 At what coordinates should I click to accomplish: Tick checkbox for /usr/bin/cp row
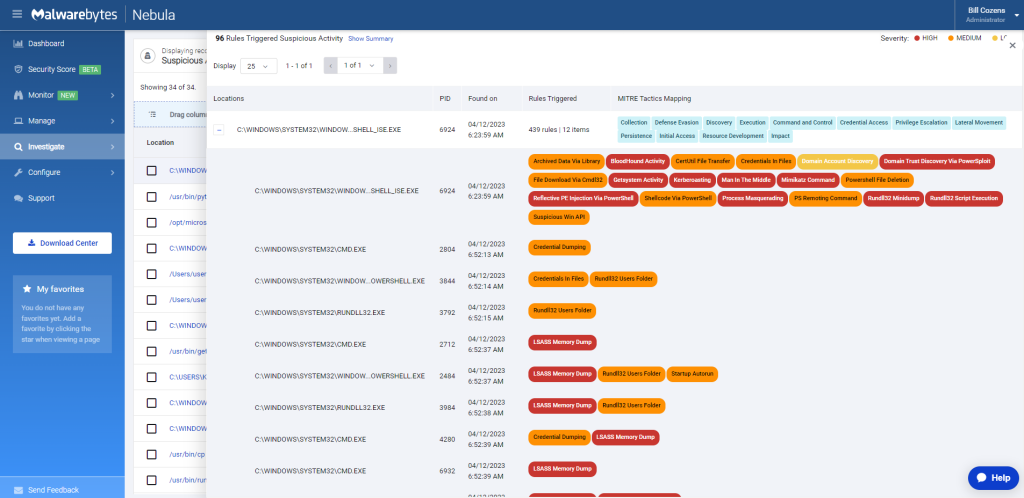click(152, 454)
